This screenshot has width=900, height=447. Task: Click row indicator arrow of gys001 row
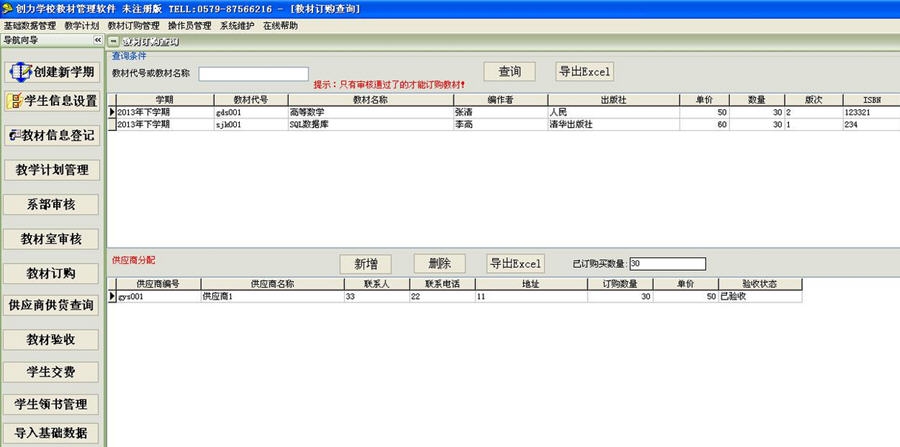coord(112,297)
